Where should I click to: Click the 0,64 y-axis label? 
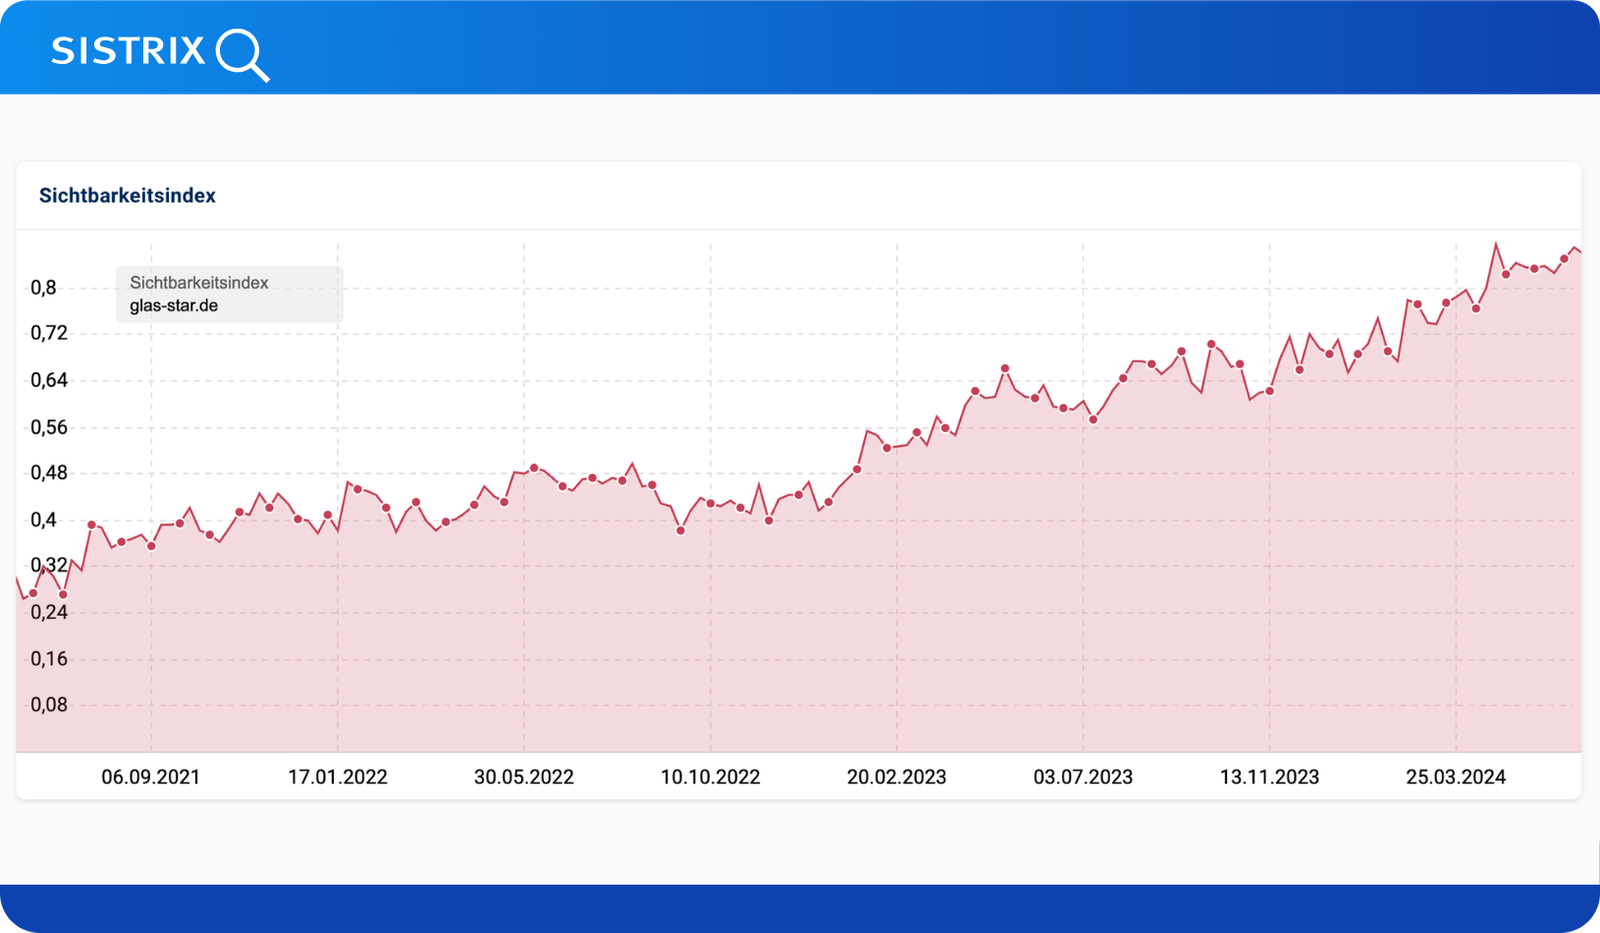(49, 380)
